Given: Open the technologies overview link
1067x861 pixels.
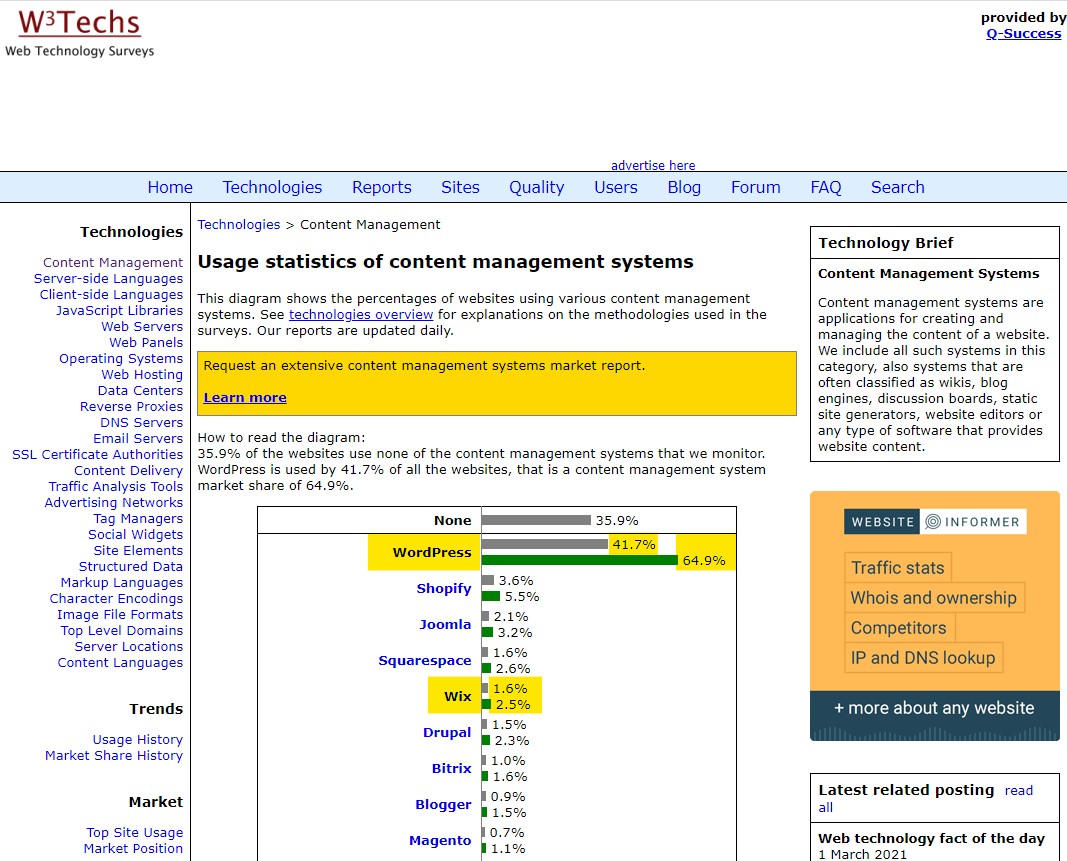Looking at the screenshot, I should tap(361, 314).
